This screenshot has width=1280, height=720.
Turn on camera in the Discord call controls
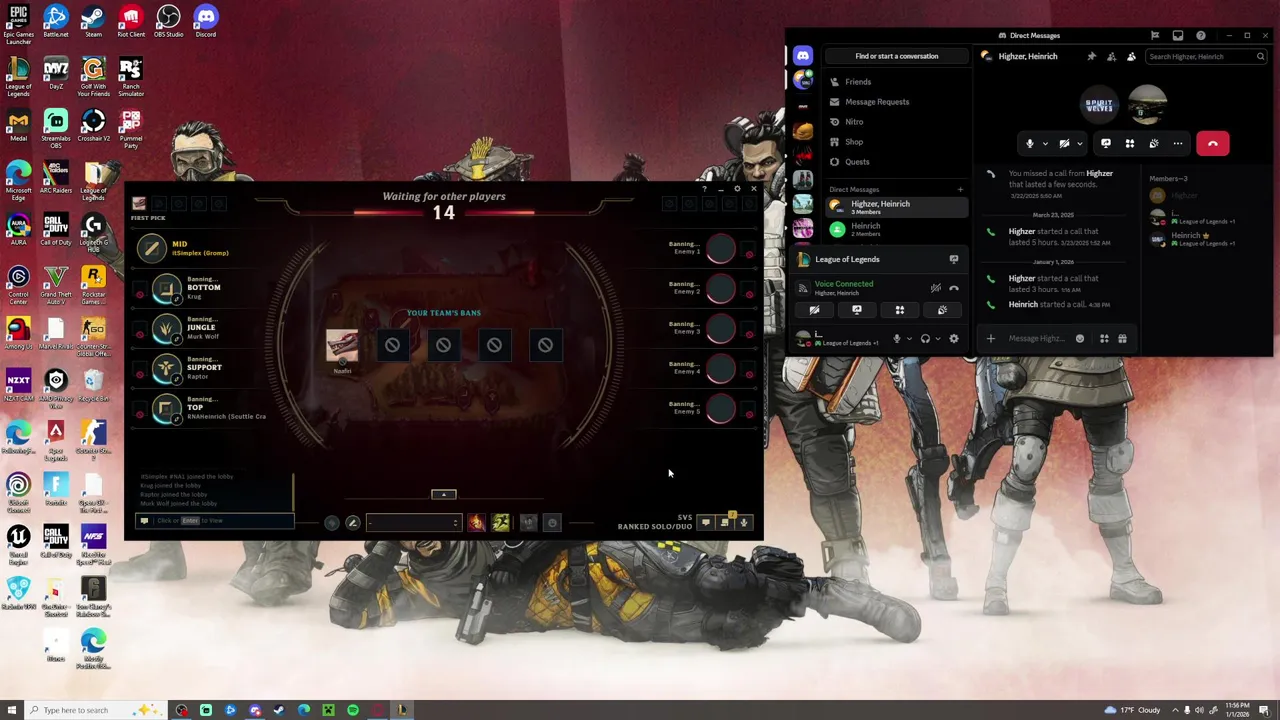[x=1064, y=143]
